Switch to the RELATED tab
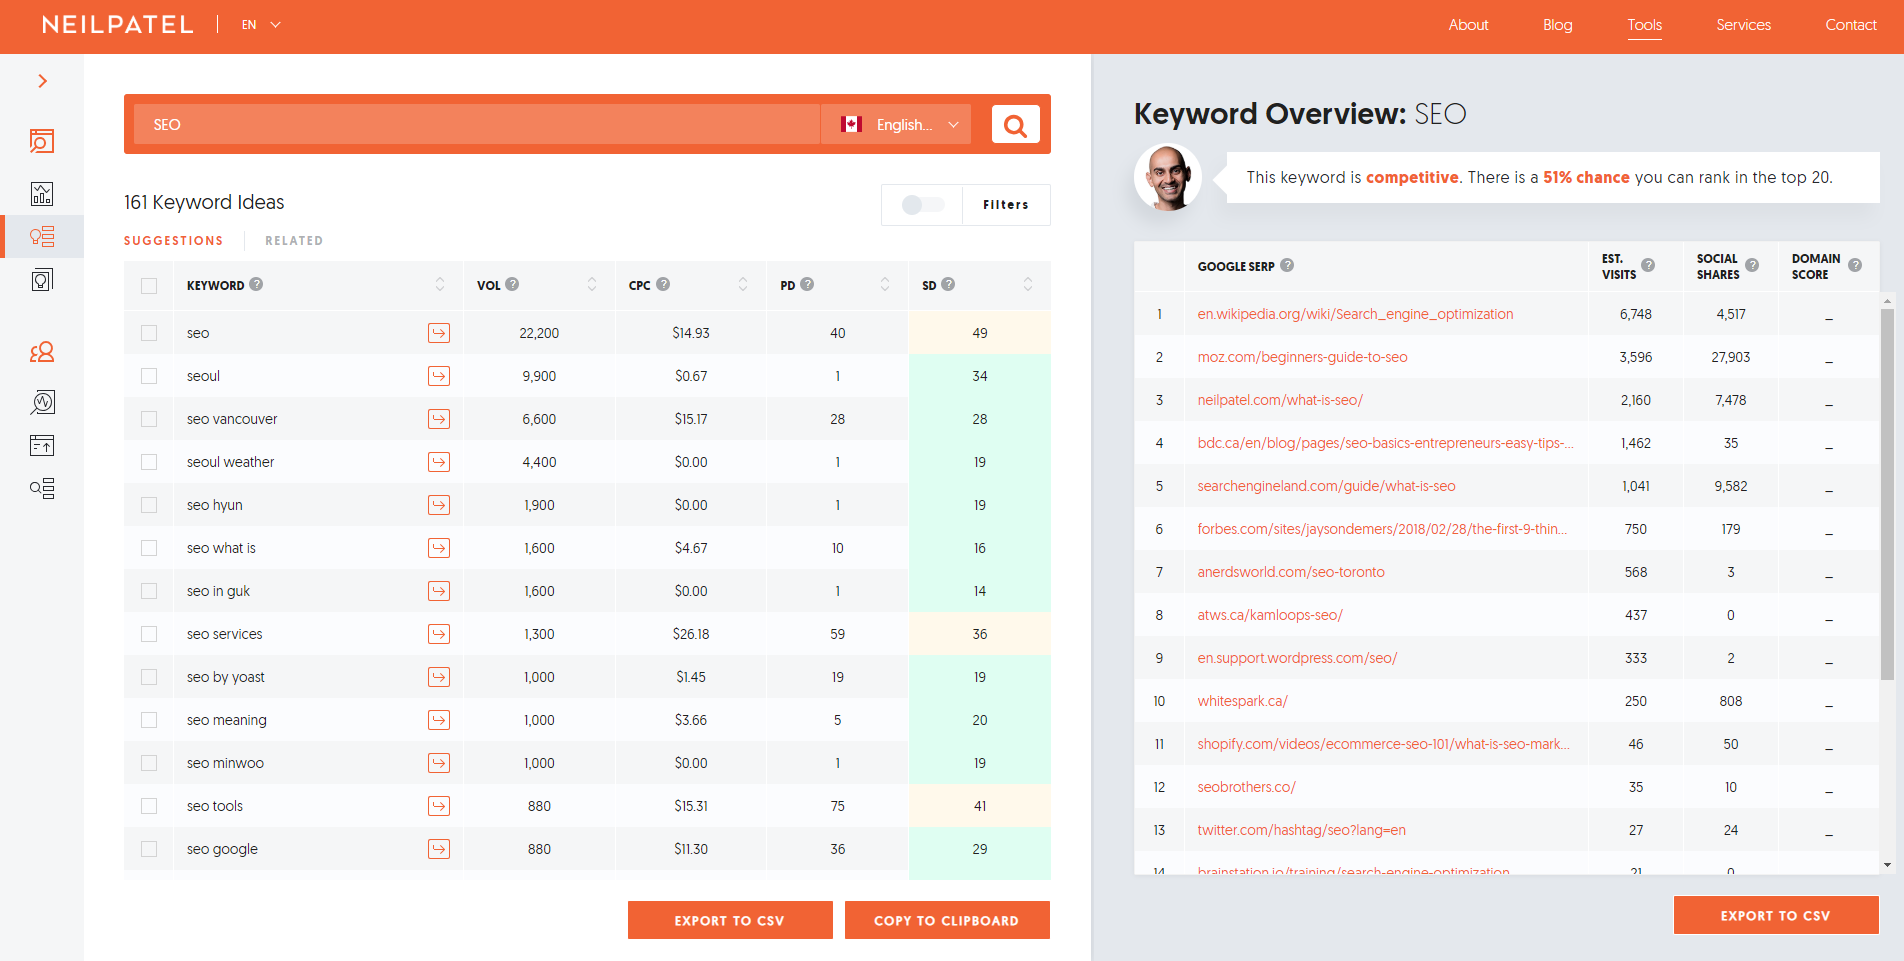The width and height of the screenshot is (1904, 961). point(294,241)
